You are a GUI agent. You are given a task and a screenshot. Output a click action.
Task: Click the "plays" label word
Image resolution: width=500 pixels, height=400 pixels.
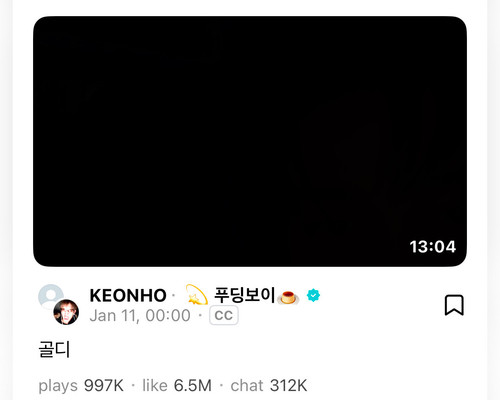[x=58, y=386]
